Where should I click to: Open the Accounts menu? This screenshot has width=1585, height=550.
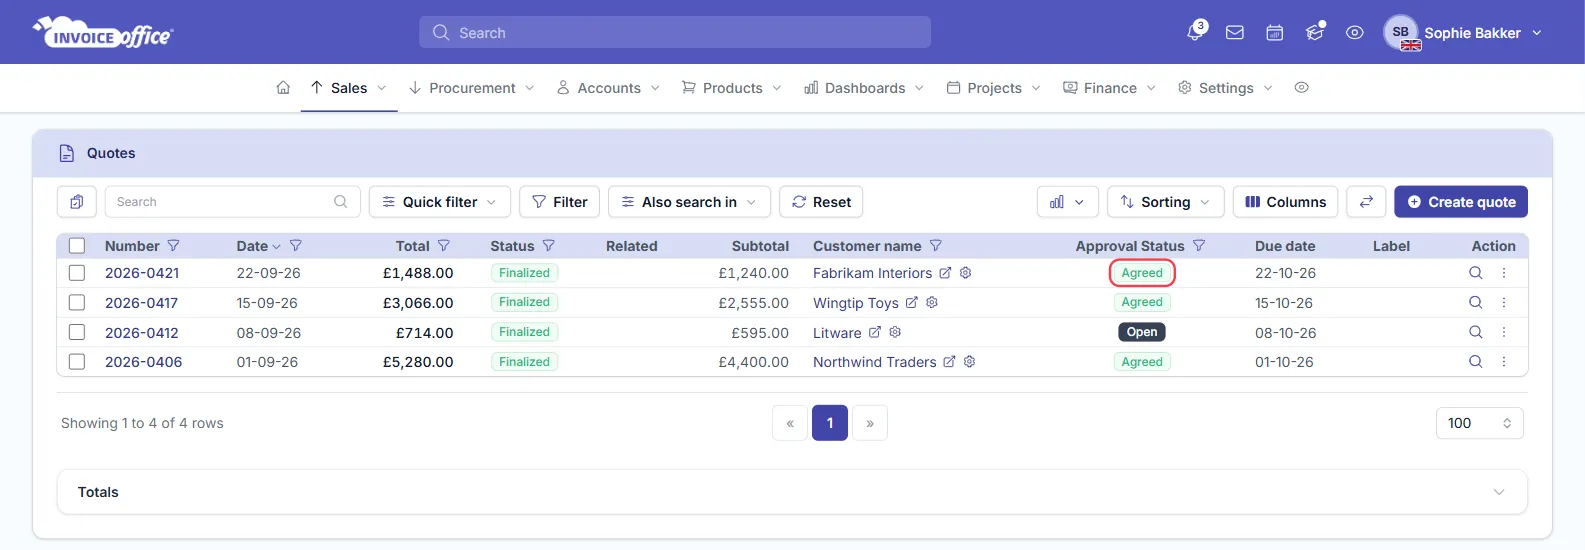[609, 88]
